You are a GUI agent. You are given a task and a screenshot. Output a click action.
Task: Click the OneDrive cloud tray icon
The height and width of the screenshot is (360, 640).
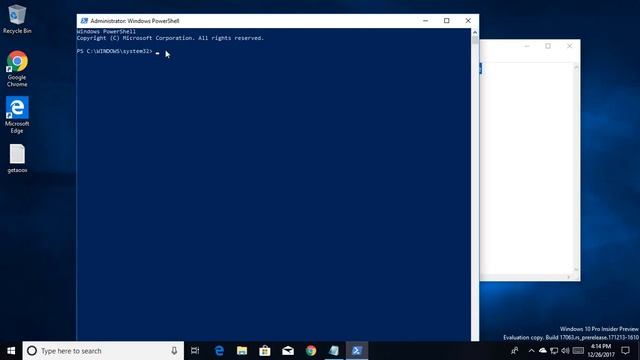click(x=542, y=351)
